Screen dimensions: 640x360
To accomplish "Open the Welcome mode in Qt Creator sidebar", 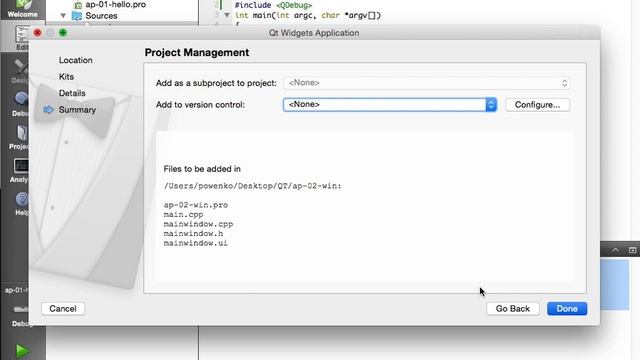I will click(x=22, y=9).
